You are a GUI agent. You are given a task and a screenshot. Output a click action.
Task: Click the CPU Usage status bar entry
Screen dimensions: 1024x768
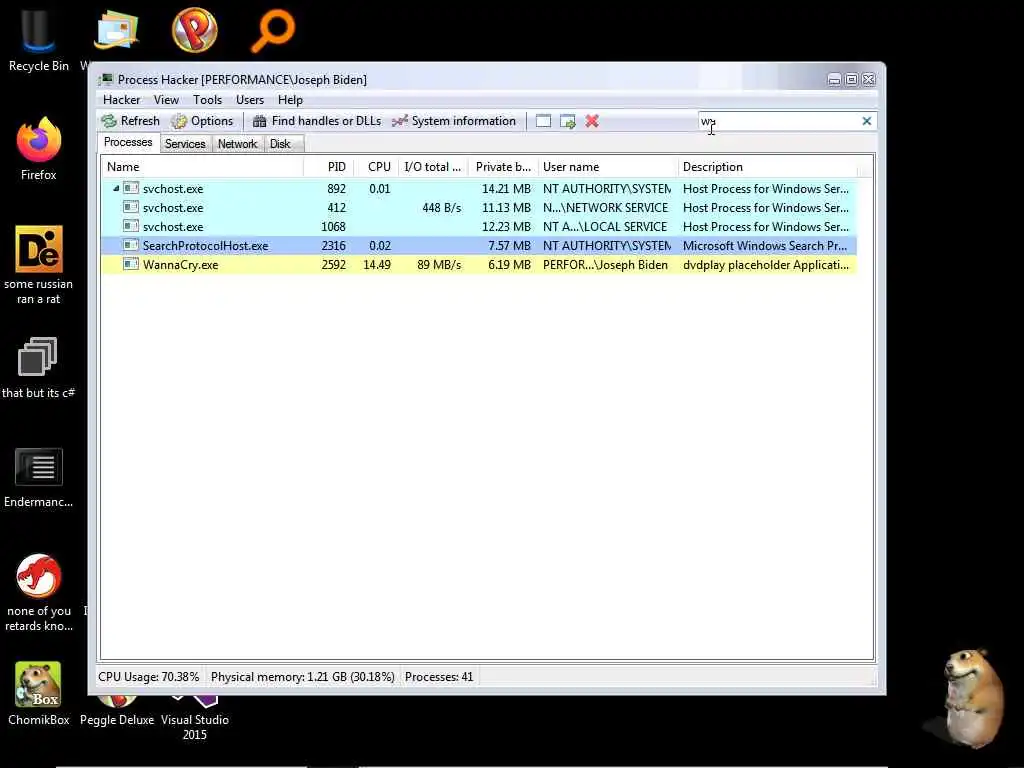click(149, 677)
